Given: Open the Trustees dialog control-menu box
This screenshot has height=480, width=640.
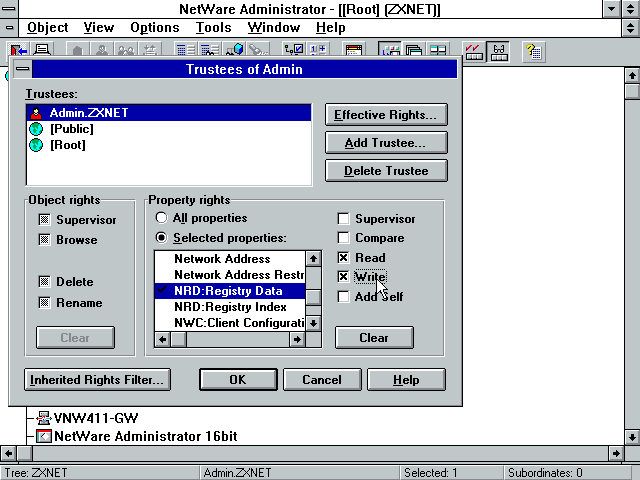Looking at the screenshot, I should (x=20, y=69).
